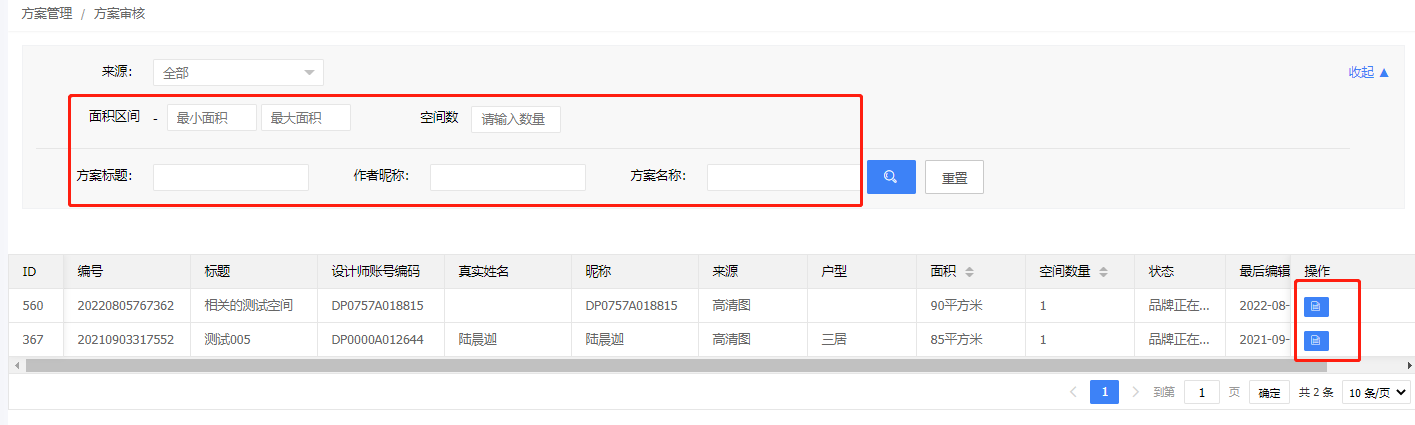Click the 重置 reset button

click(954, 177)
